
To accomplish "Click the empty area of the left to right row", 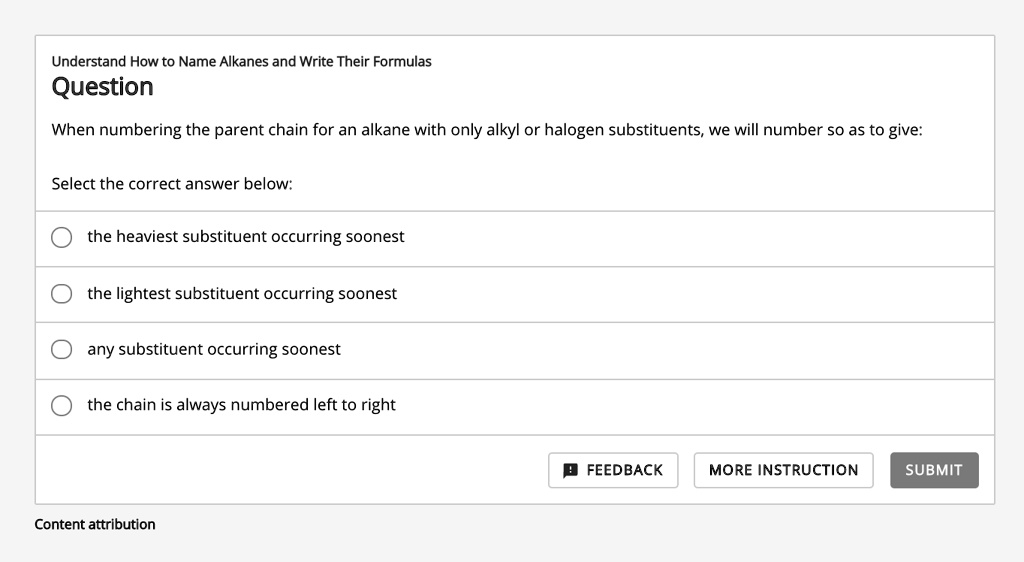I will tap(694, 407).
